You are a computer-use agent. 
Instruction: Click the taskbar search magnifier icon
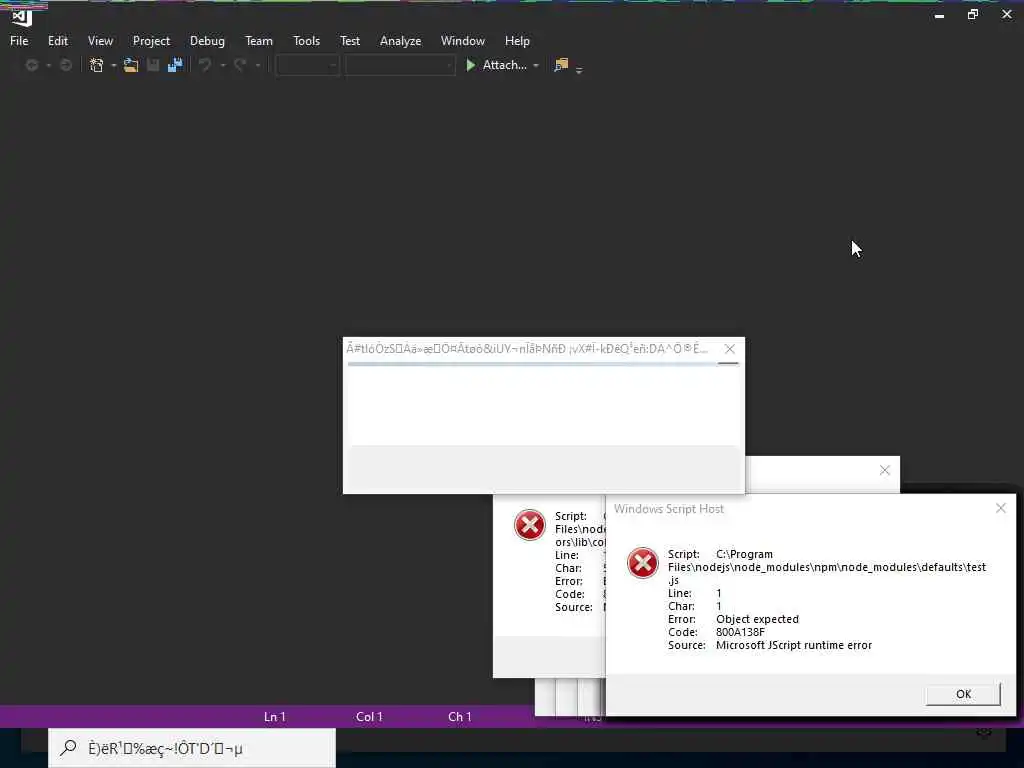tap(68, 748)
